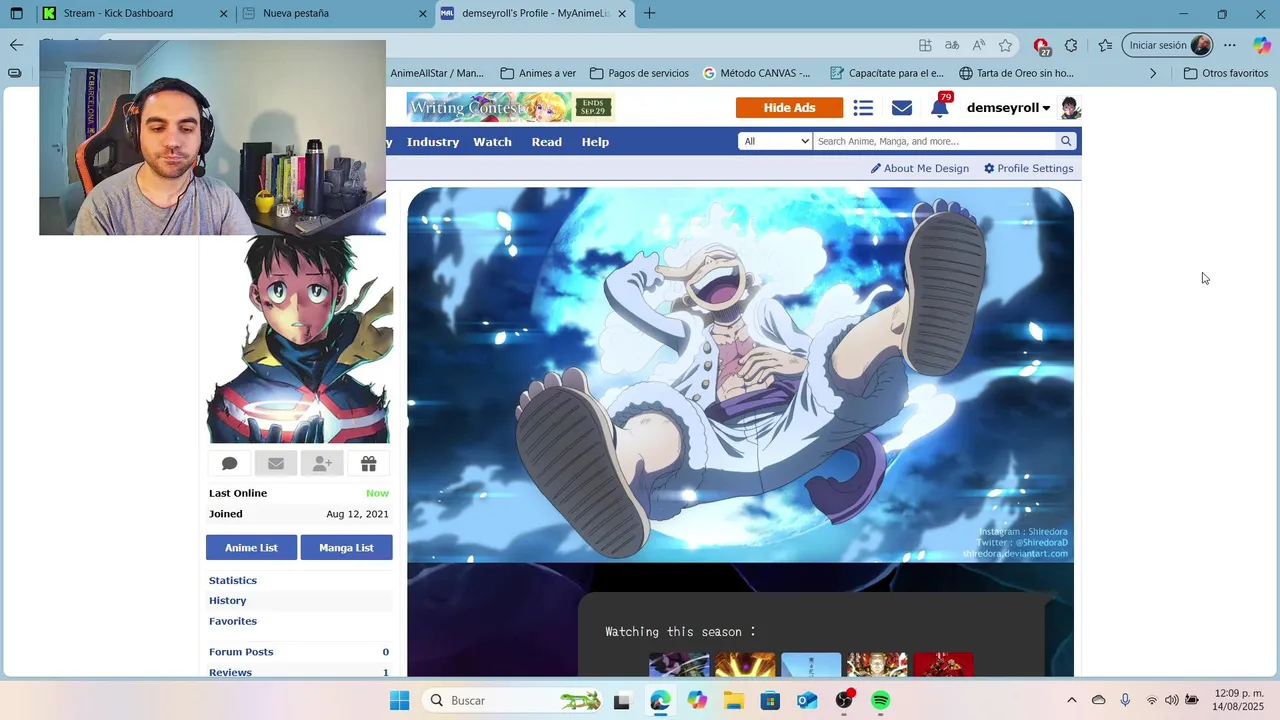Show more bookmarks with the overflow chevron
The height and width of the screenshot is (720, 1280).
1153,73
